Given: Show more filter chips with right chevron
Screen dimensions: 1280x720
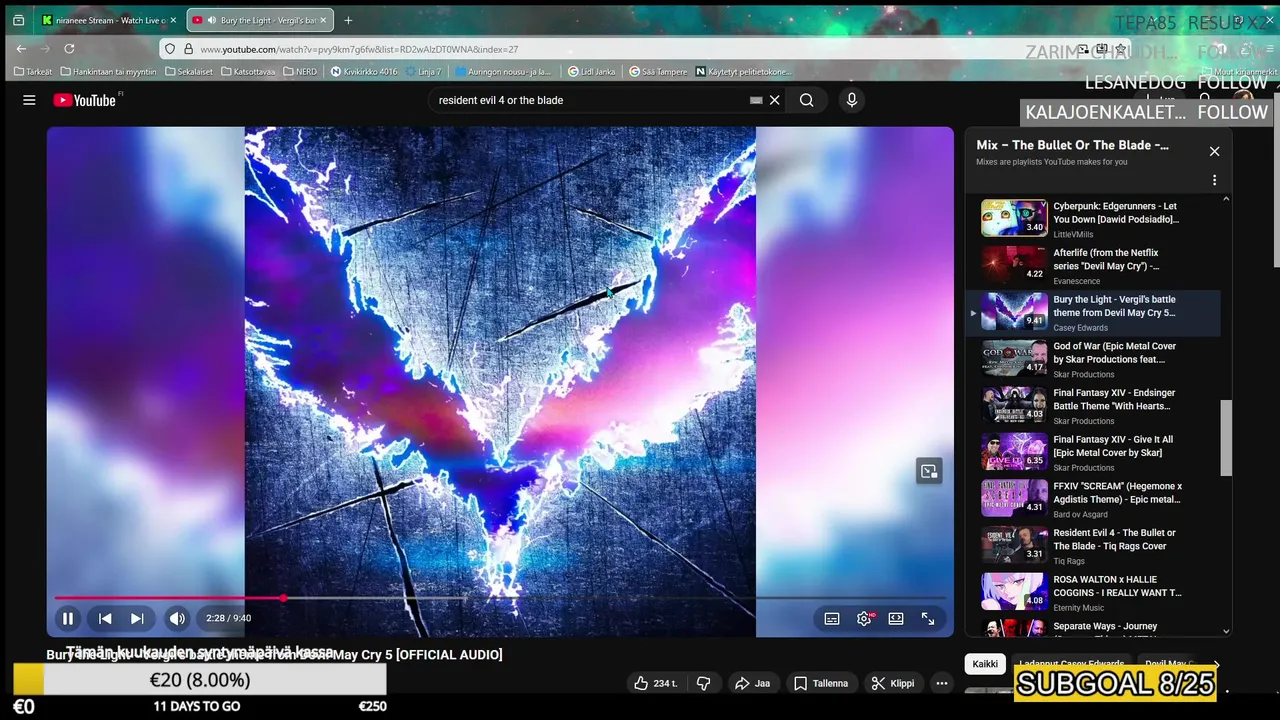Looking at the screenshot, I should tap(1216, 664).
